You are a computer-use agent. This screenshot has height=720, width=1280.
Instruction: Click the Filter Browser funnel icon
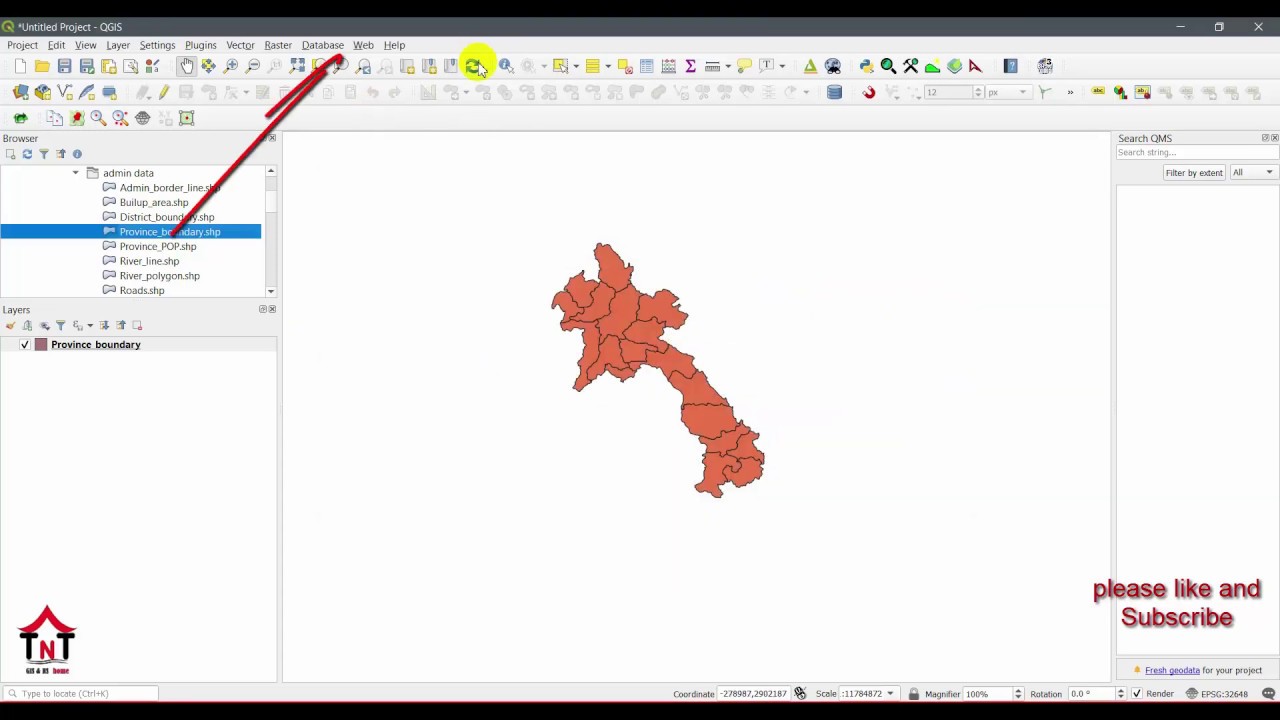tap(43, 154)
